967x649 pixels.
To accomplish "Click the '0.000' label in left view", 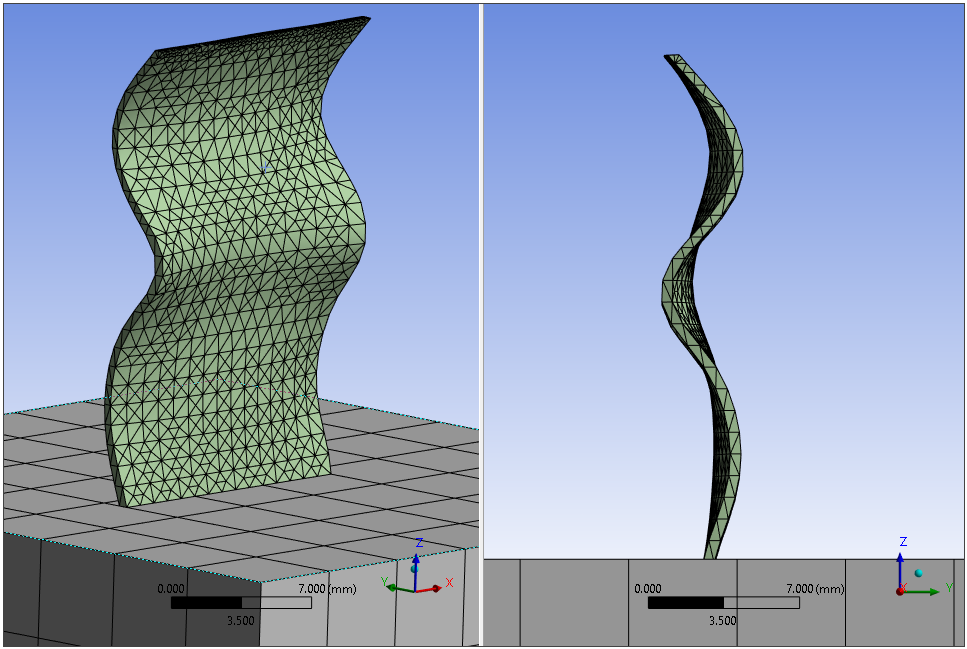I will click(171, 589).
